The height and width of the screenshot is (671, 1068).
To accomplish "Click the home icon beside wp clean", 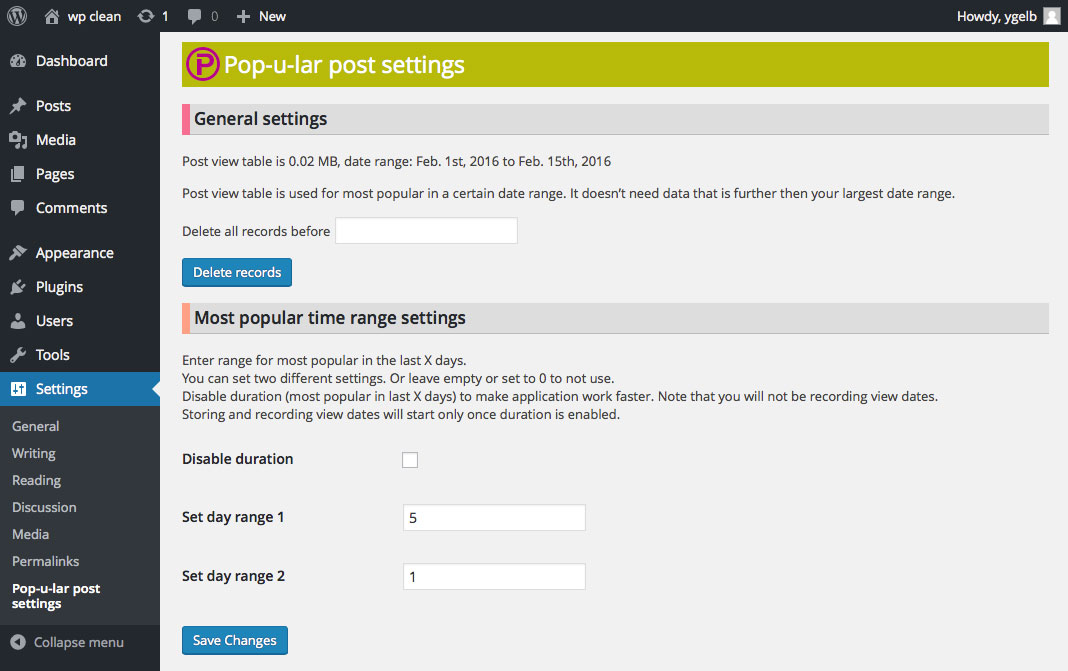I will point(52,16).
